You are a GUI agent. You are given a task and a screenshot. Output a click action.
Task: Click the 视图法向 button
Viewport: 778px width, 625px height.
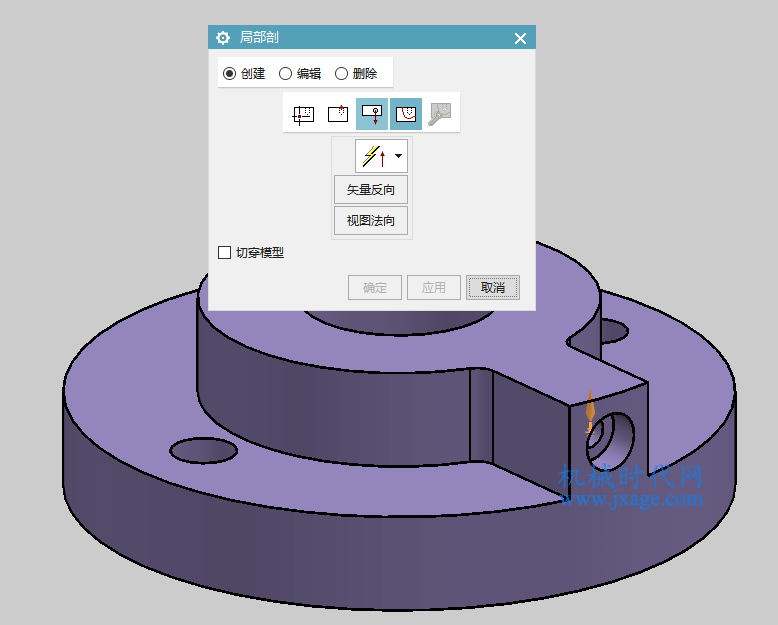(371, 221)
